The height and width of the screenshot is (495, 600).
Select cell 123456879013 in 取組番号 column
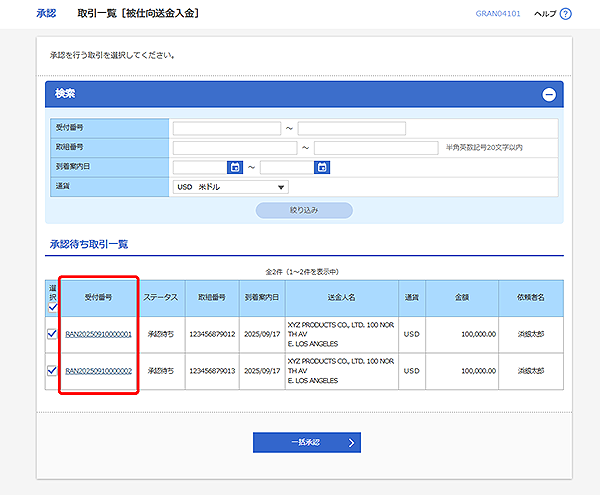click(212, 371)
